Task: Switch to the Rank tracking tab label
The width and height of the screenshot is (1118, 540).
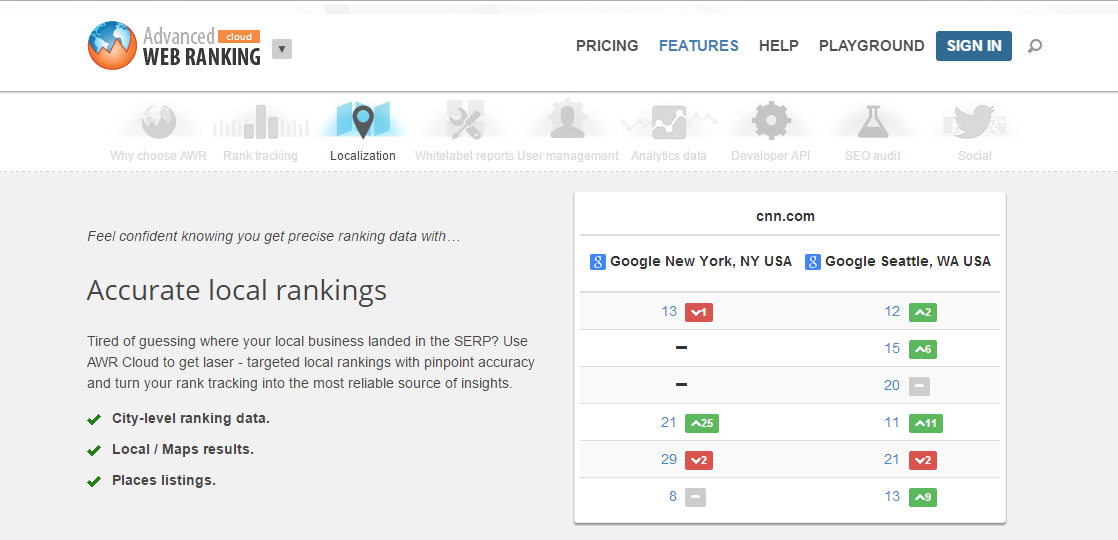Action: click(x=260, y=156)
